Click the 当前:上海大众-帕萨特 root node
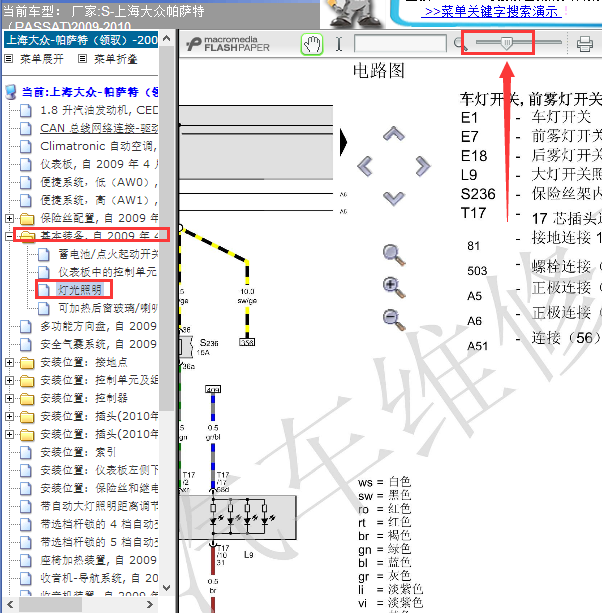The image size is (602, 613). (90, 92)
